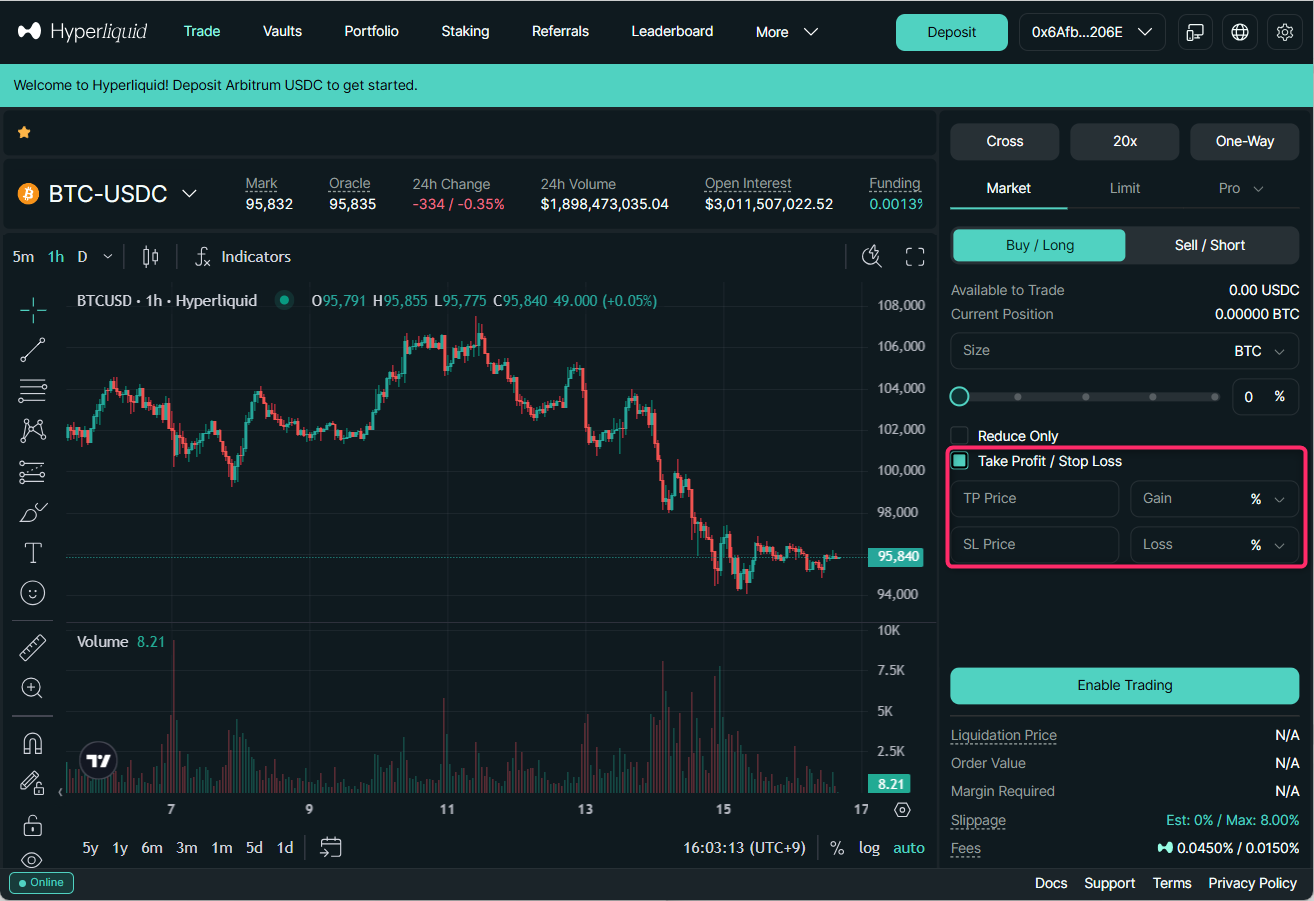Switch to the Limit order tab
The image size is (1314, 901).
coord(1124,188)
